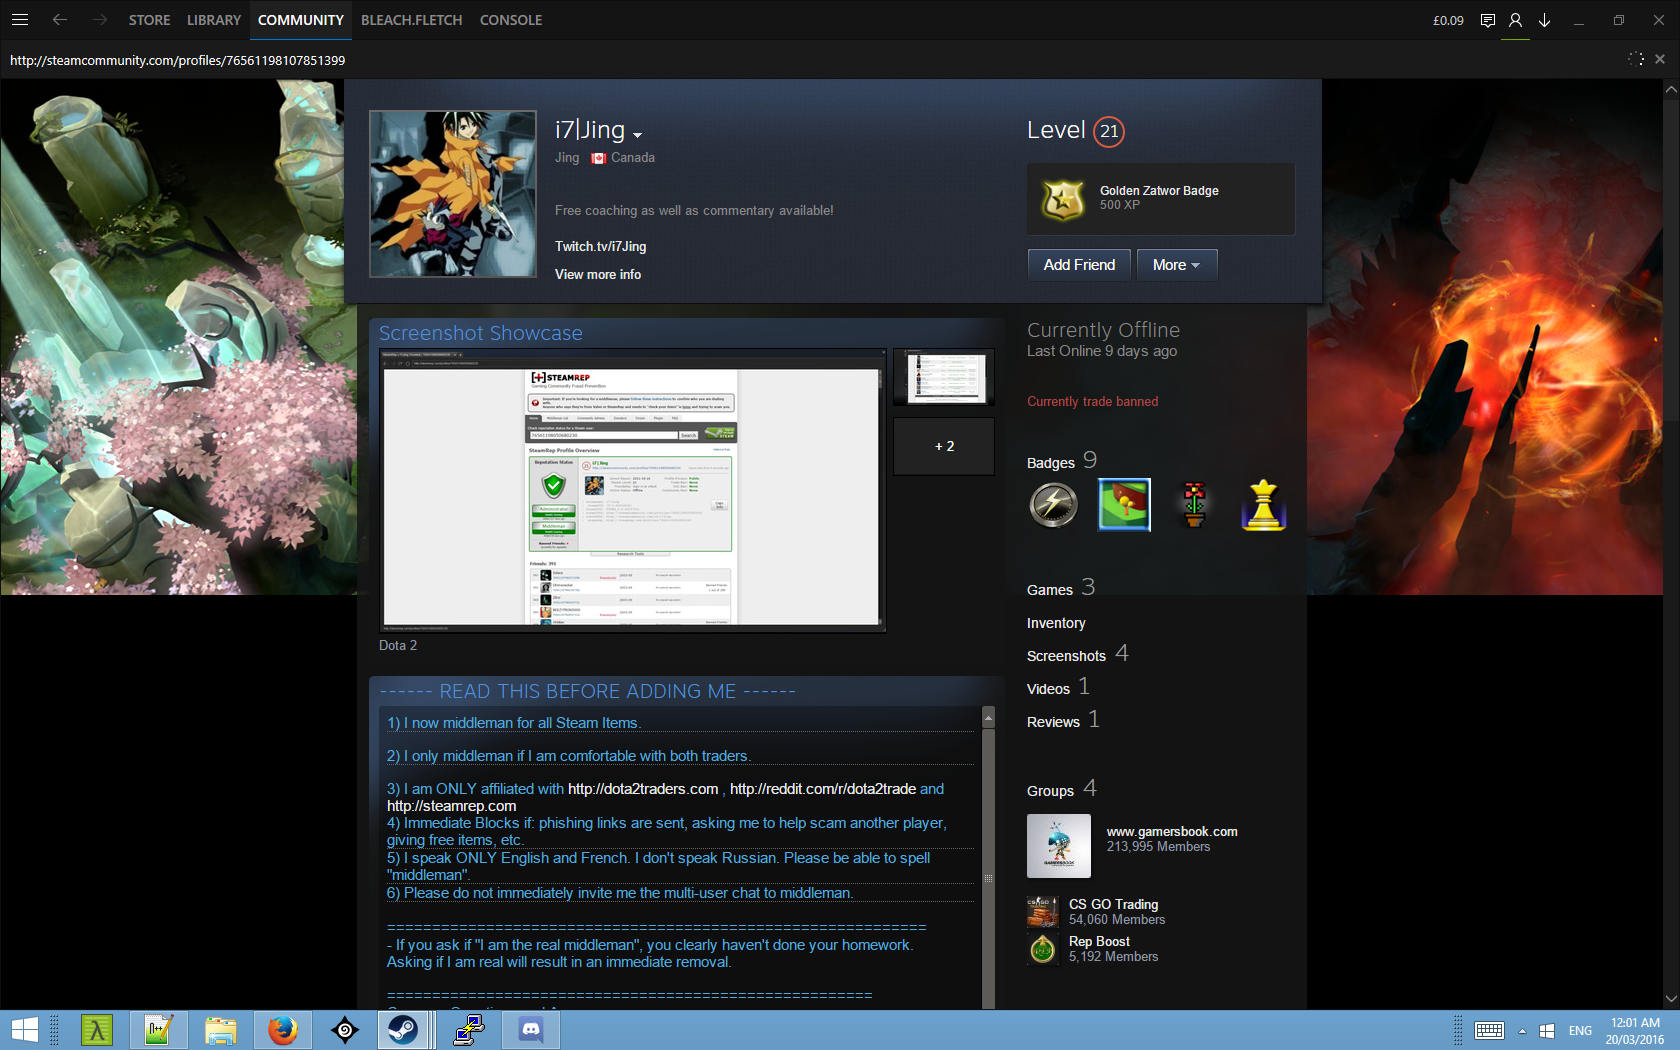Open the STORE tab

coord(149,20)
